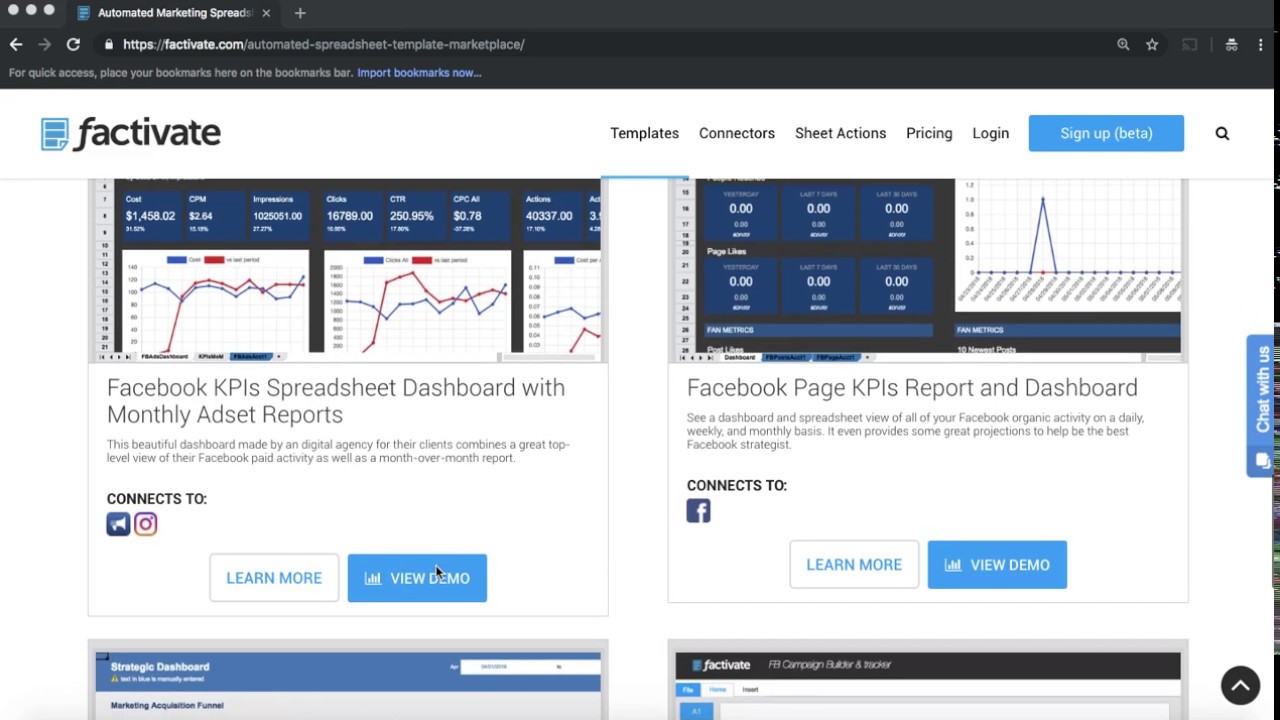Close the Automated Marketing Spreadsheet tab
The width and height of the screenshot is (1280, 720).
pos(266,13)
